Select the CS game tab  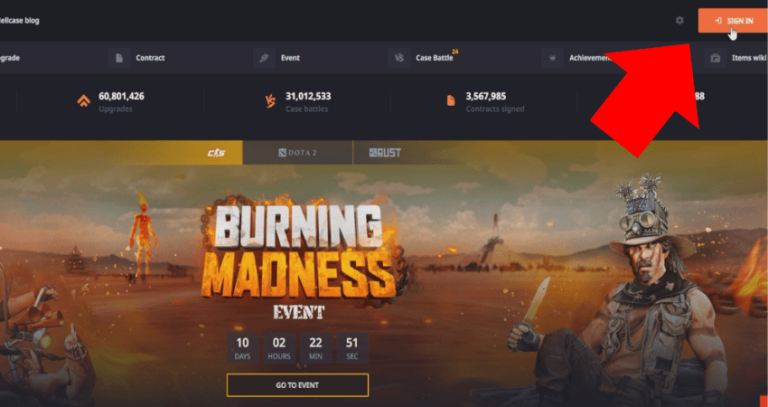(216, 153)
